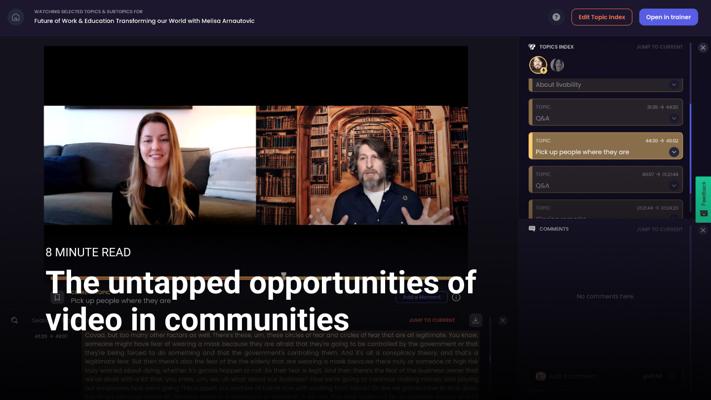Open the green Feedback side tab

pyautogui.click(x=703, y=199)
